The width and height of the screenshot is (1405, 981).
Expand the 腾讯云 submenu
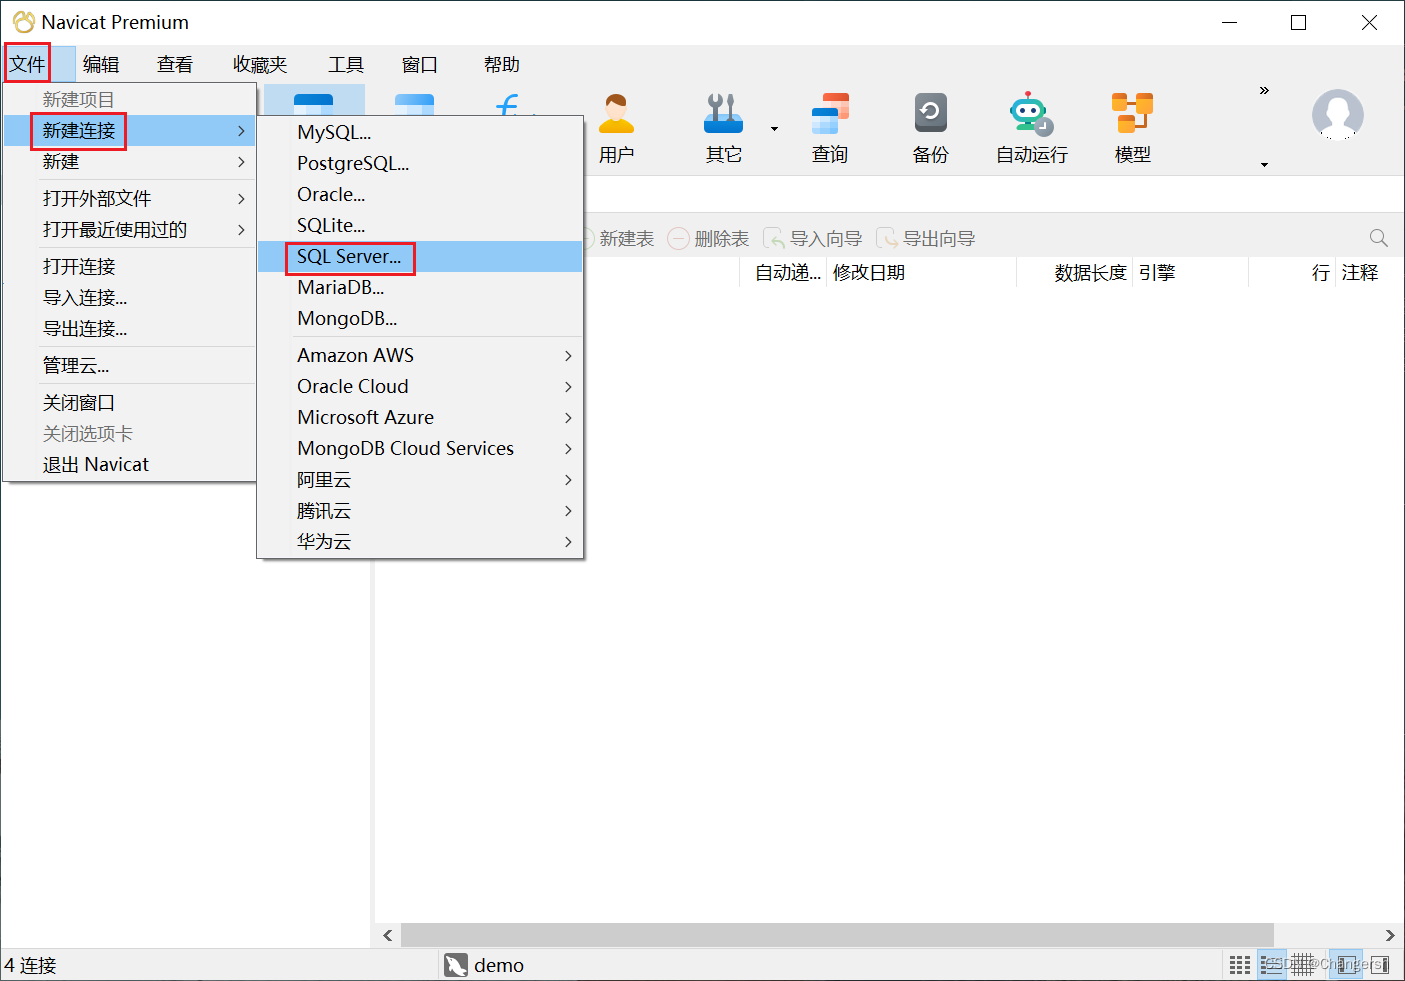pos(568,511)
